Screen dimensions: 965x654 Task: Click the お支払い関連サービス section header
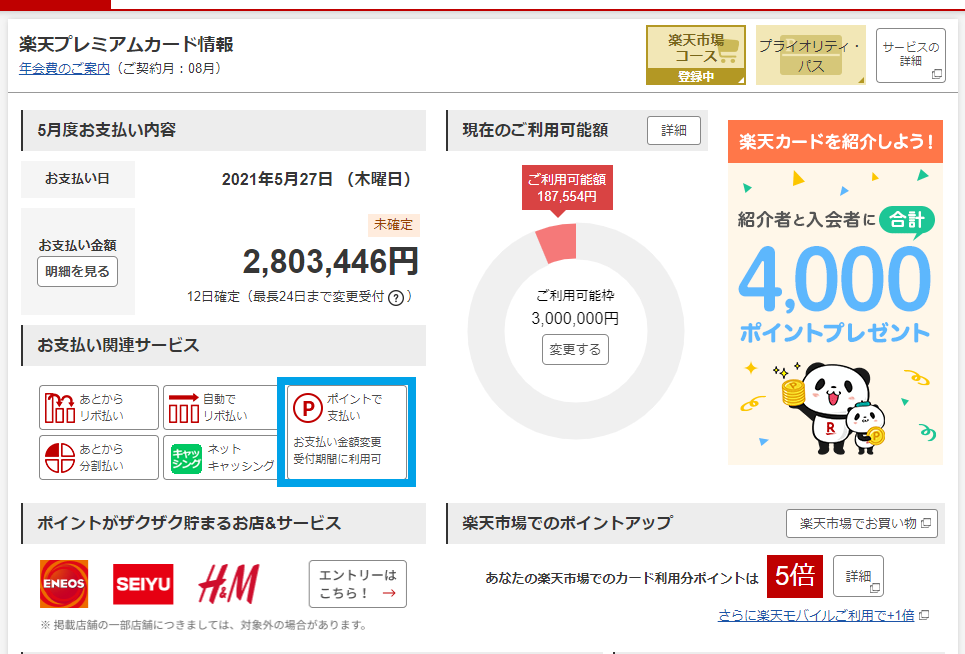[x=223, y=345]
